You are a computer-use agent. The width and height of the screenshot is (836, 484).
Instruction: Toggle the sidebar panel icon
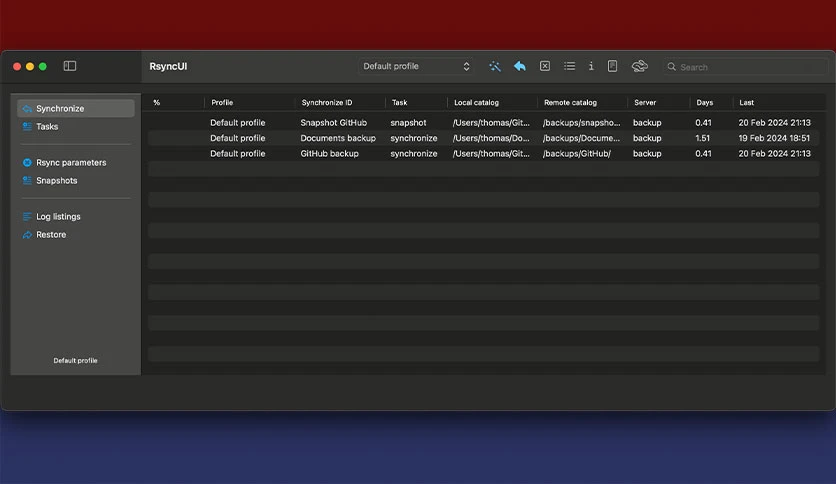70,66
